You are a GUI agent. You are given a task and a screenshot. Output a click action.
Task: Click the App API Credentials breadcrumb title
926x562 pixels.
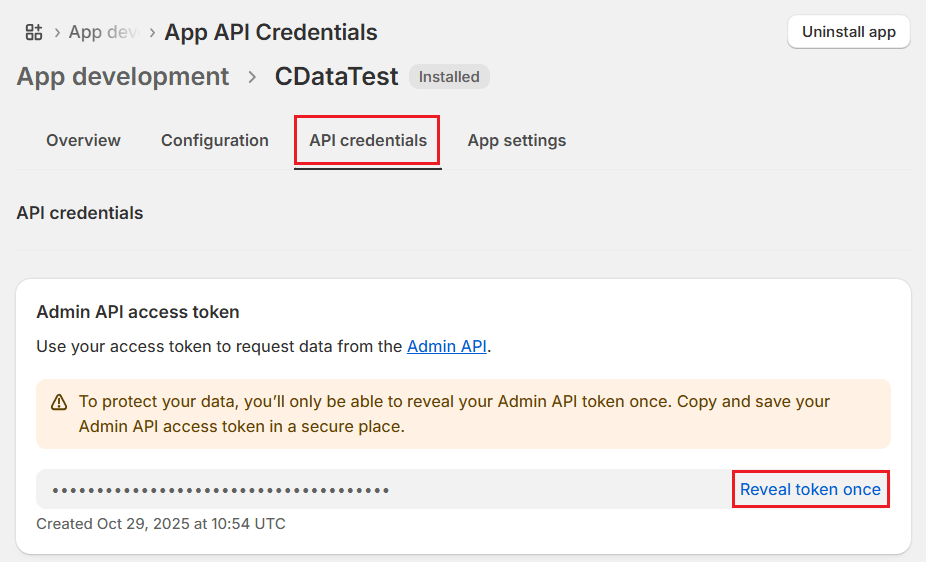point(271,32)
